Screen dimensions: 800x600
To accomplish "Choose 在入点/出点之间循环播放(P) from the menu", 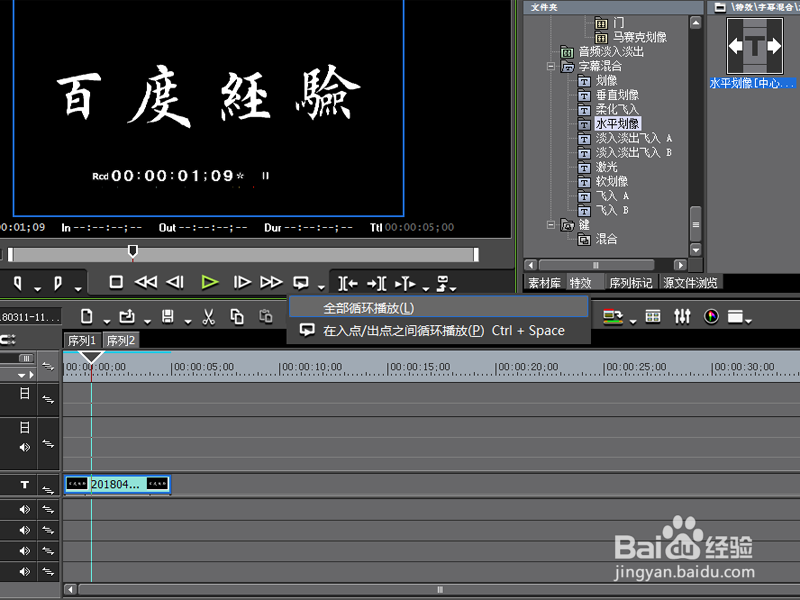I will 439,331.
